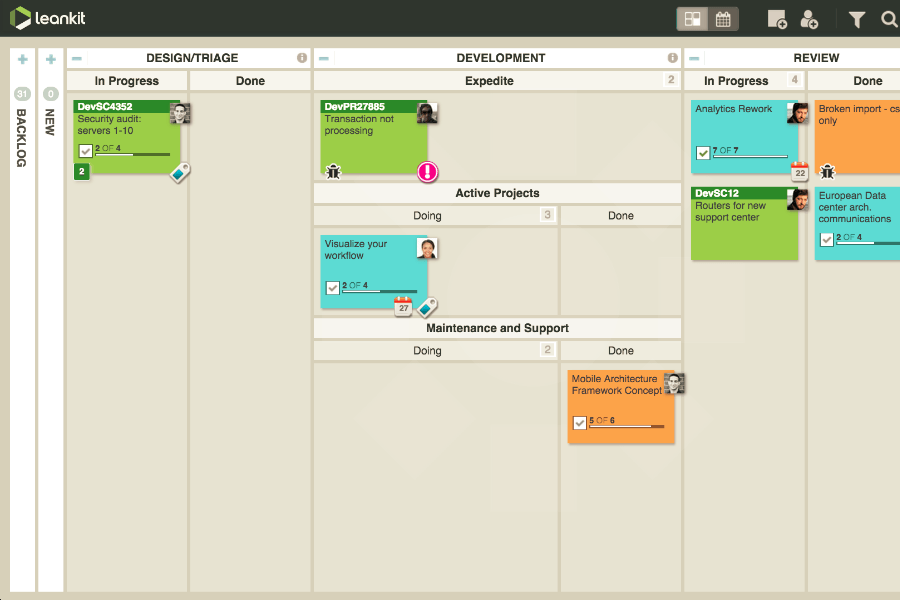Select Maintenance and Support lane header

[x=497, y=328]
